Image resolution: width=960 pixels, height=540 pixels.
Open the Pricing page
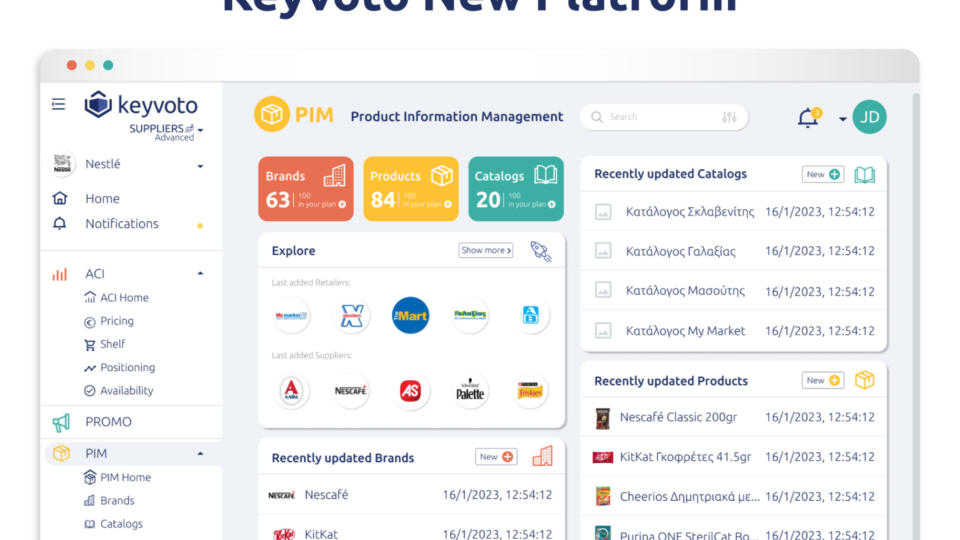coord(108,321)
